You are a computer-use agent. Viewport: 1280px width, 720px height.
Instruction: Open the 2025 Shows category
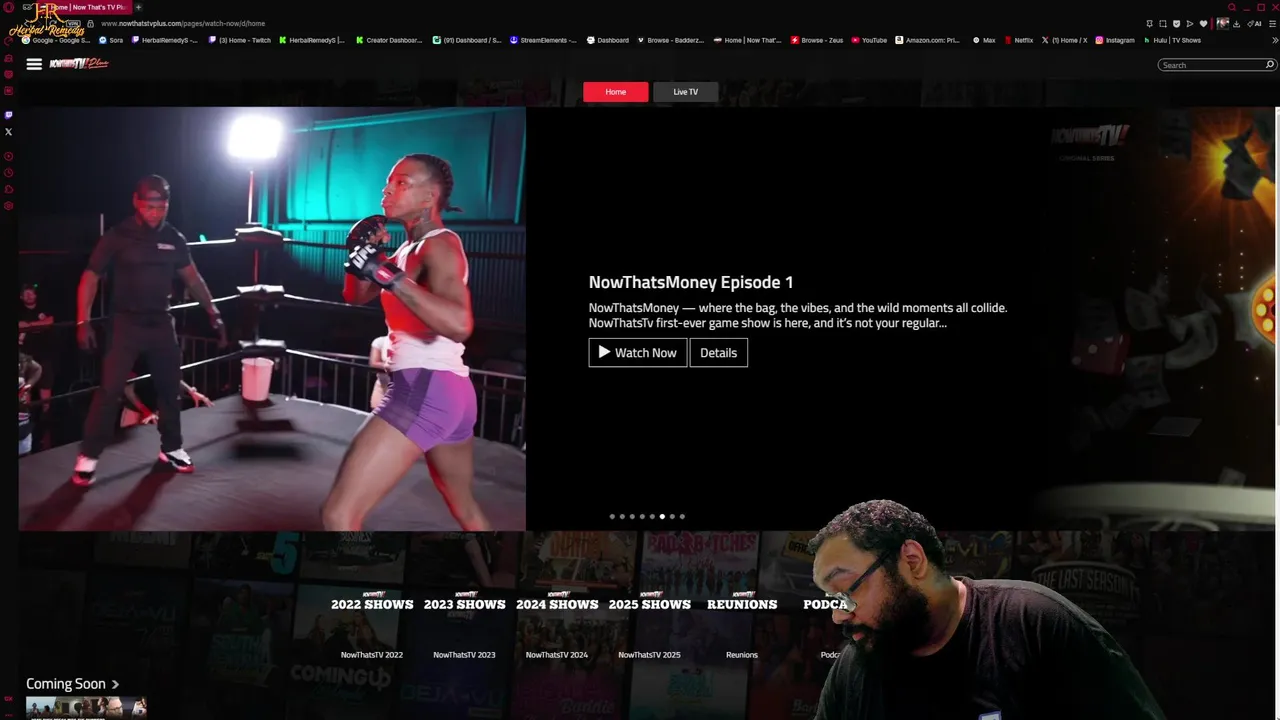coord(650,604)
